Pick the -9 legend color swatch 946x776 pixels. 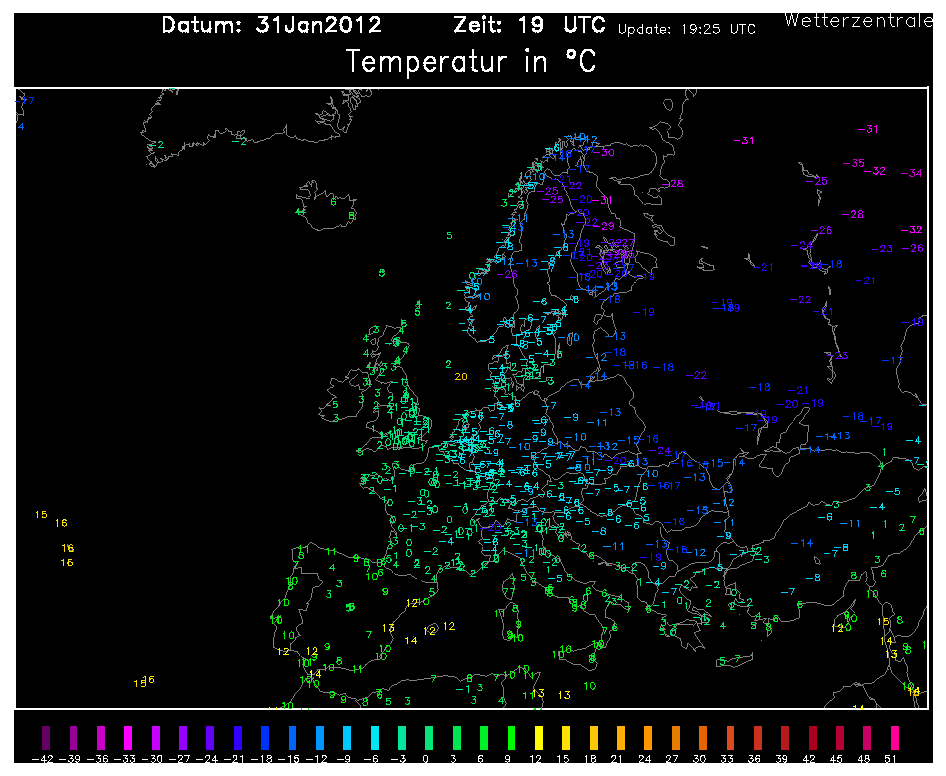click(x=347, y=737)
